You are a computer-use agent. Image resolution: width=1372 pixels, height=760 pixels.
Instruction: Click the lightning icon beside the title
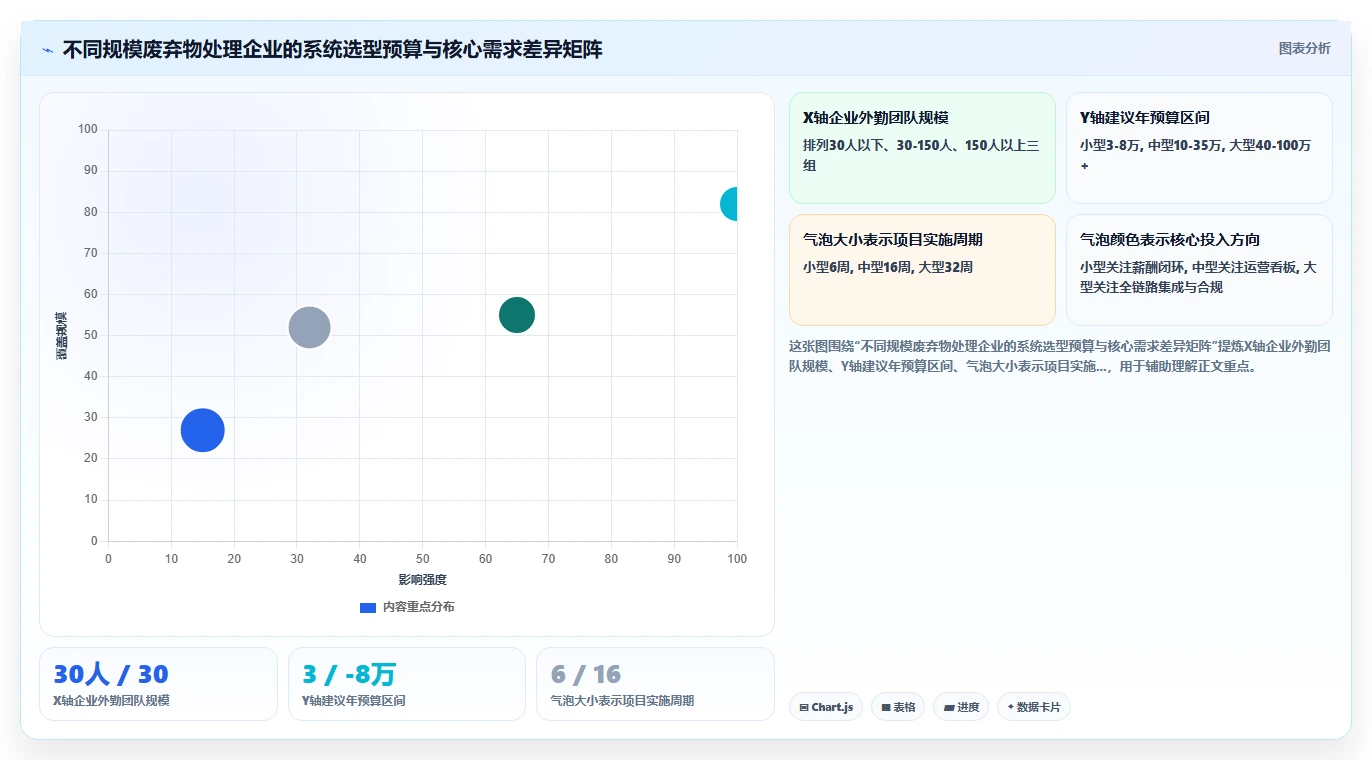point(47,50)
